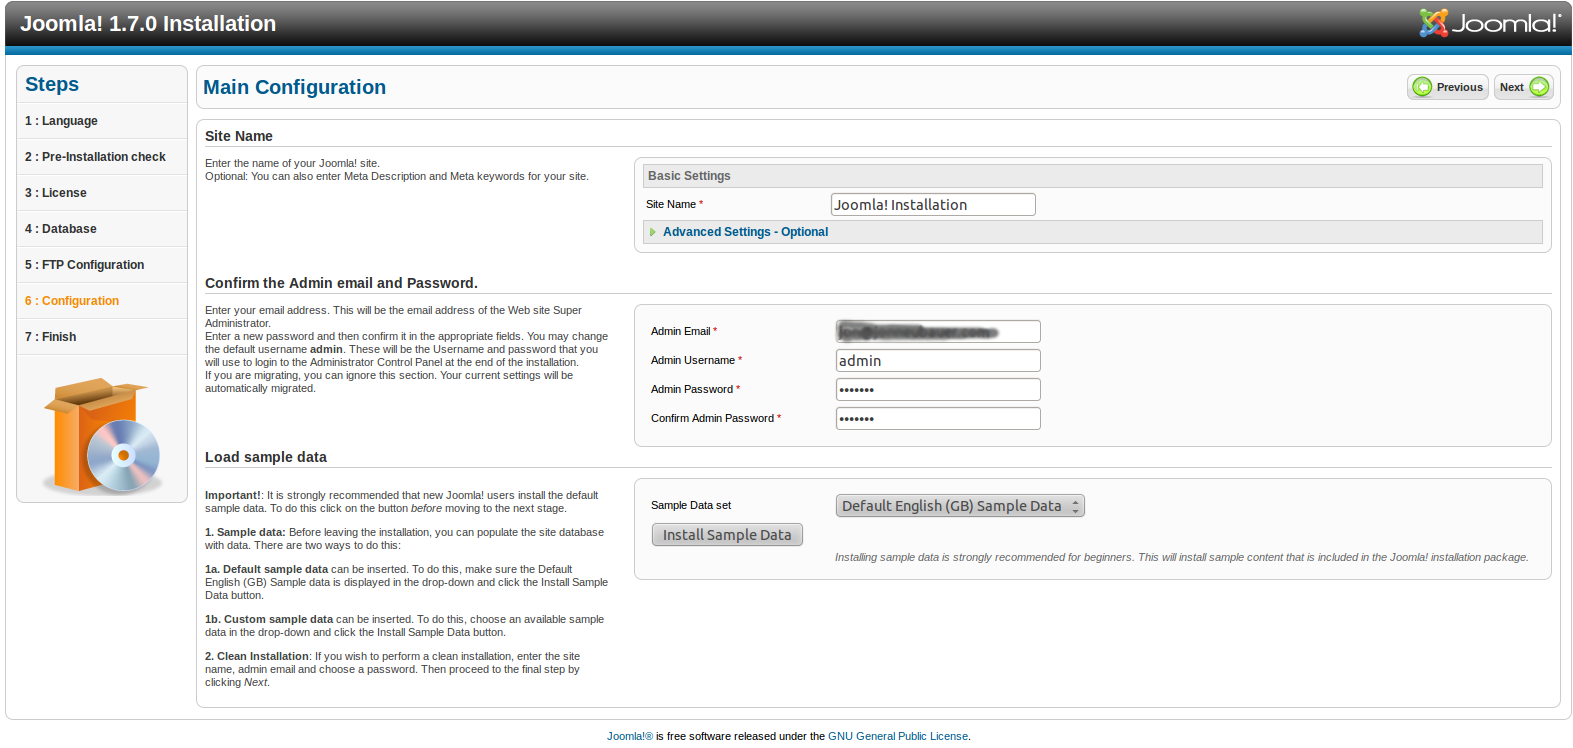Select step 1 : Language
The image size is (1573, 748).
[x=102, y=121]
